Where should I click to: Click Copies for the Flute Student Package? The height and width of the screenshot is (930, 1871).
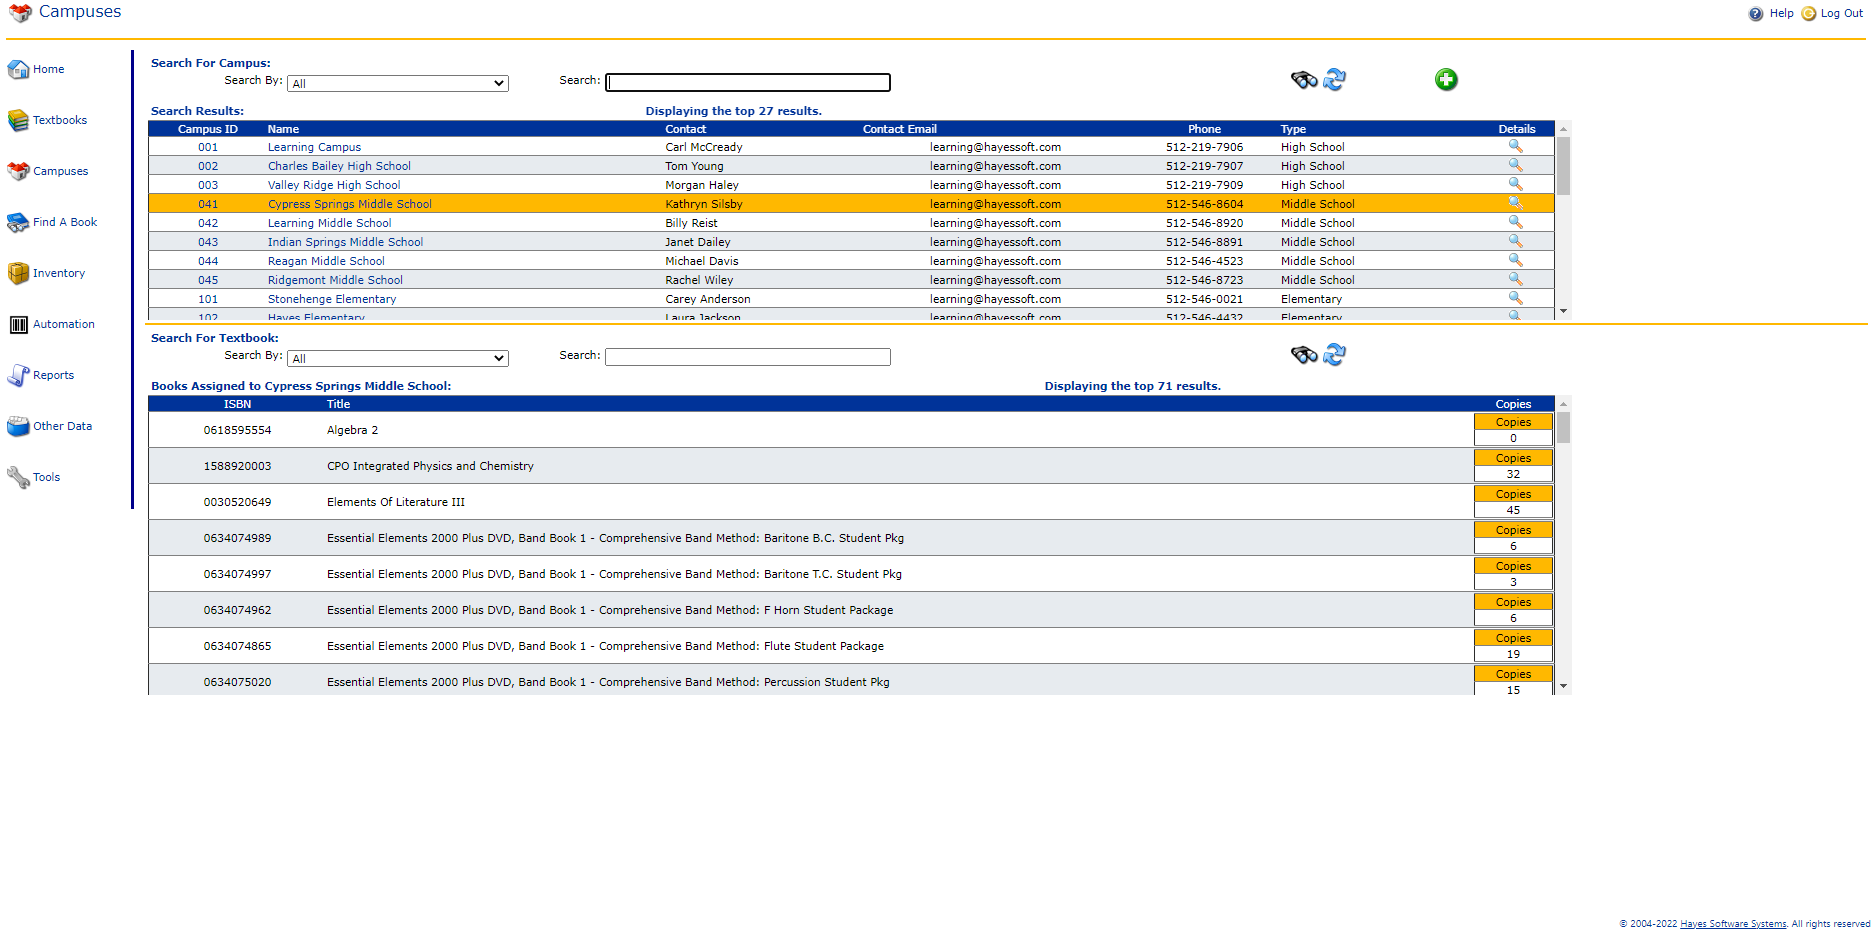[x=1513, y=638]
